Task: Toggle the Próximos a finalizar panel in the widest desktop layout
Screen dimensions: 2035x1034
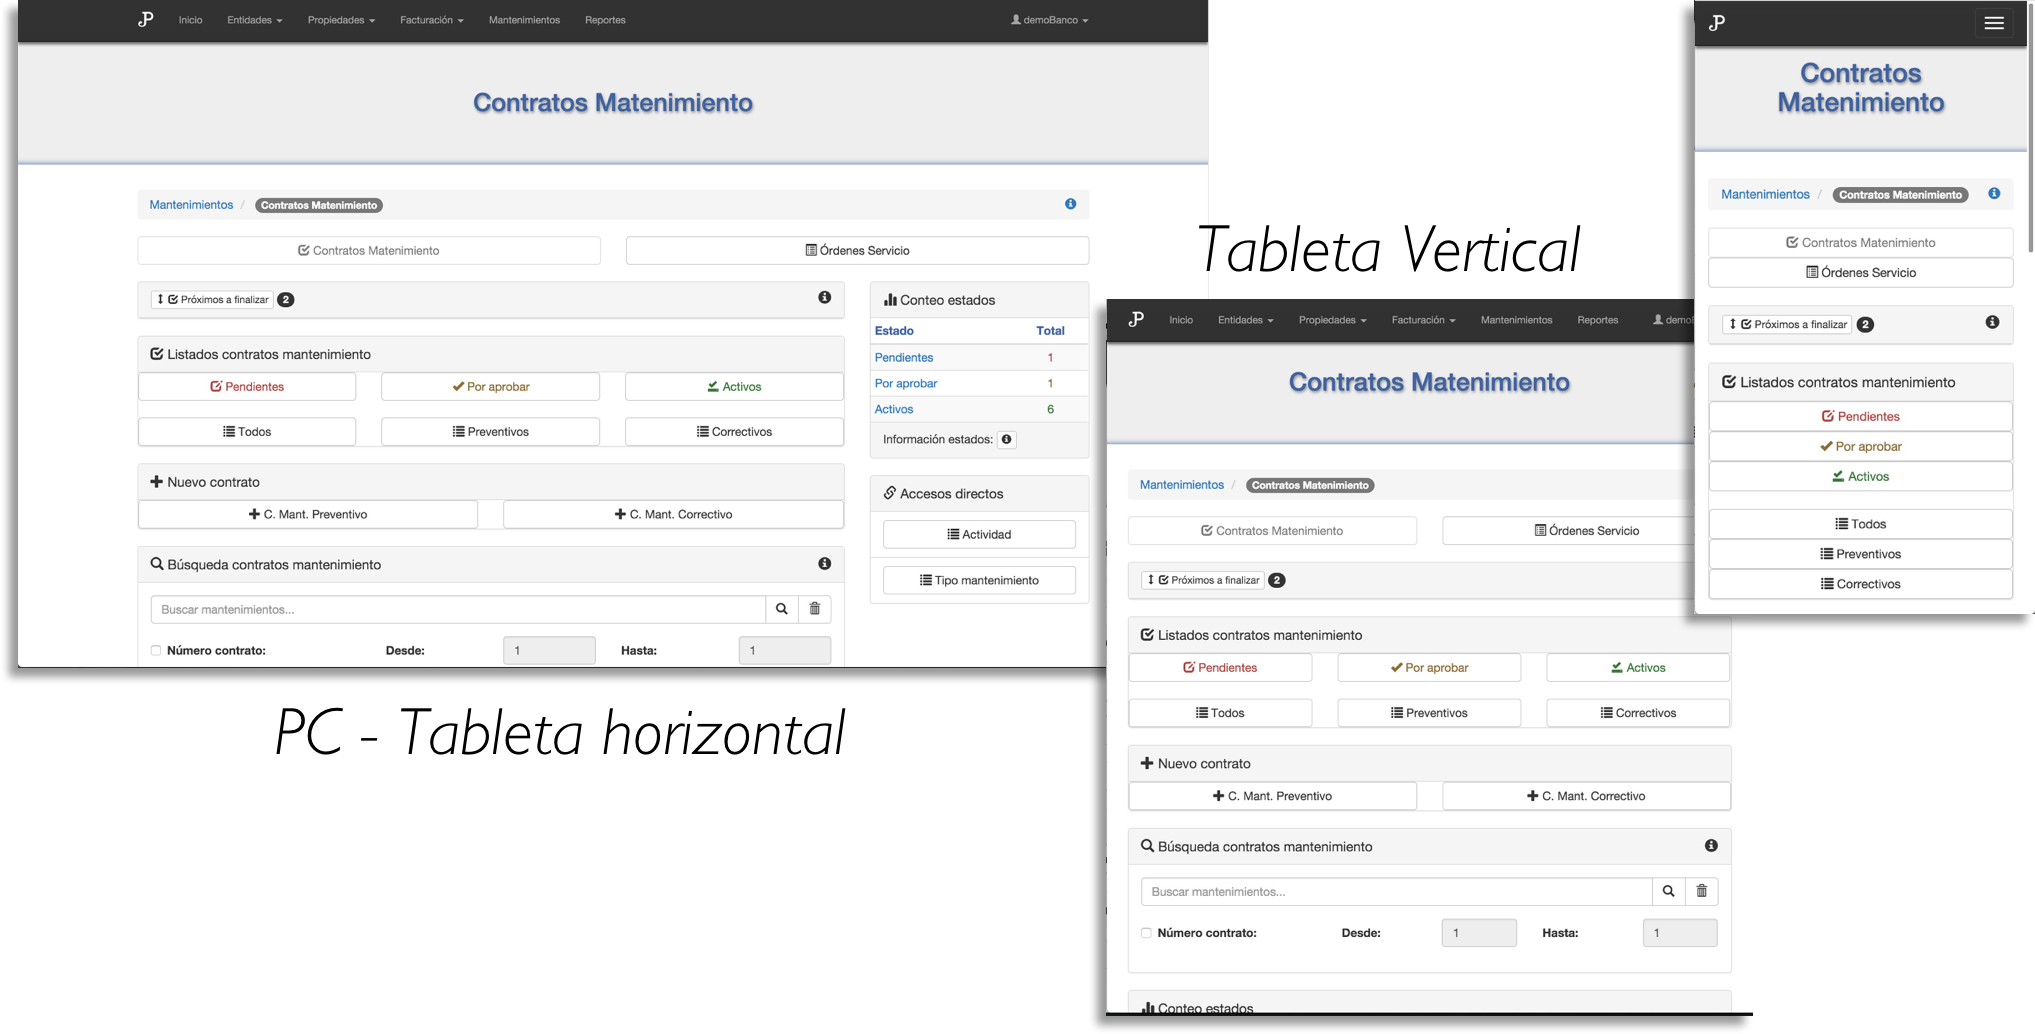Action: [212, 300]
